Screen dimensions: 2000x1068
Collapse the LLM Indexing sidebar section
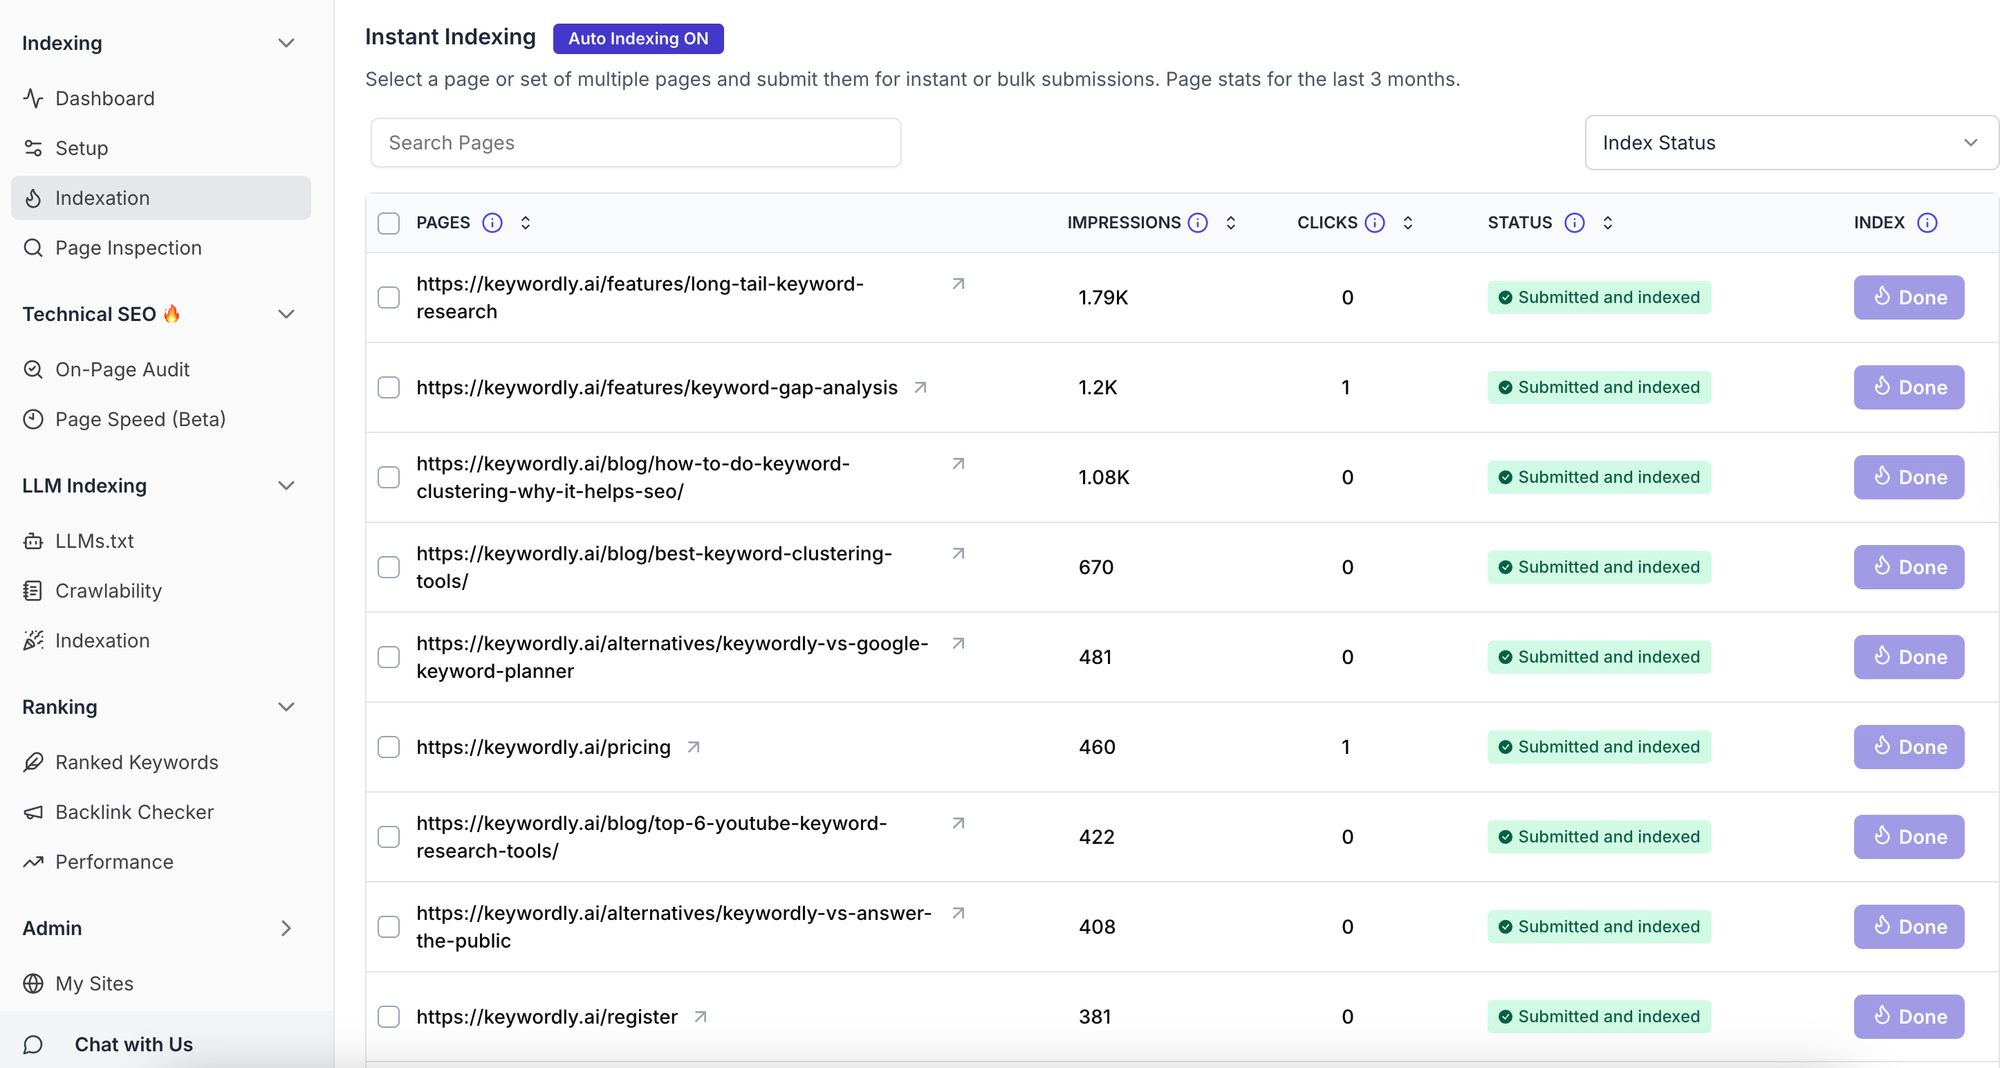(286, 486)
